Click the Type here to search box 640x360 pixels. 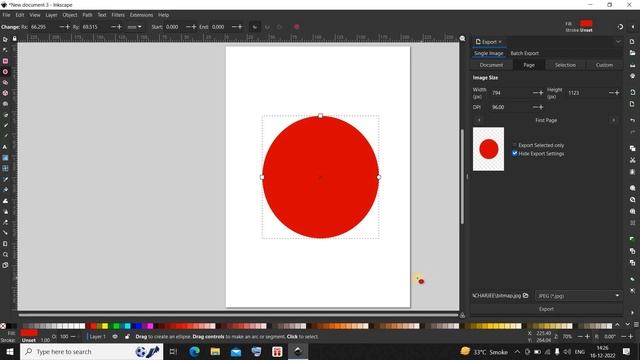coord(92,351)
